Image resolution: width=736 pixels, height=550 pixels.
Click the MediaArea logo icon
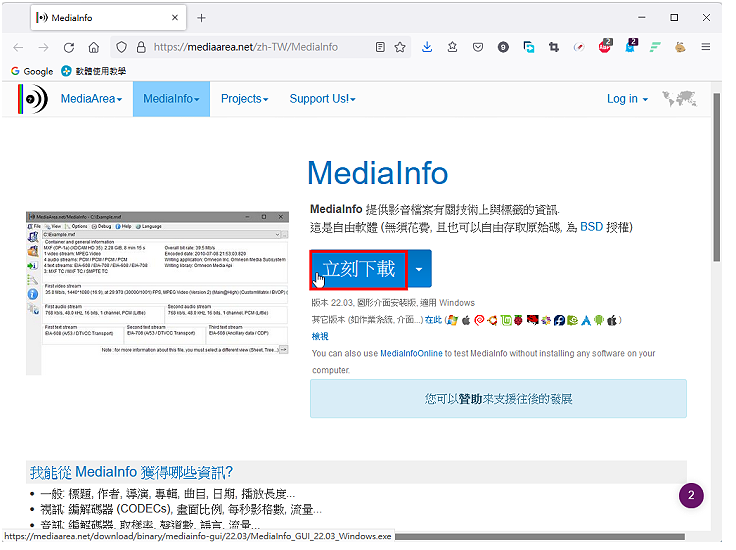(34, 100)
